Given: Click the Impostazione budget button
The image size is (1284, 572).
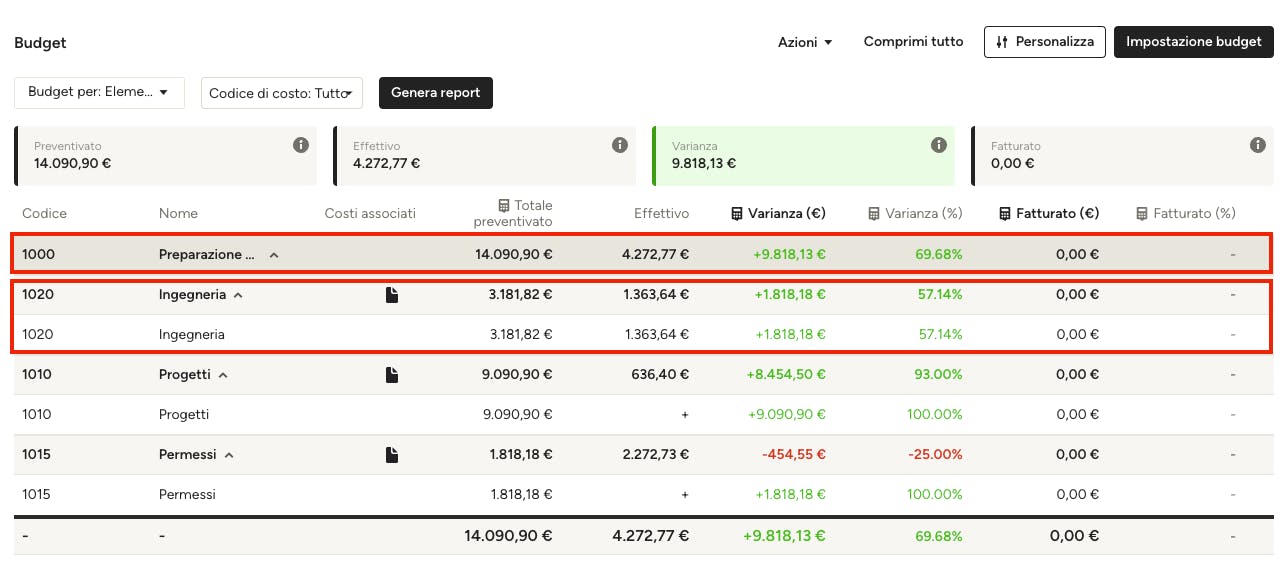Looking at the screenshot, I should tap(1194, 42).
